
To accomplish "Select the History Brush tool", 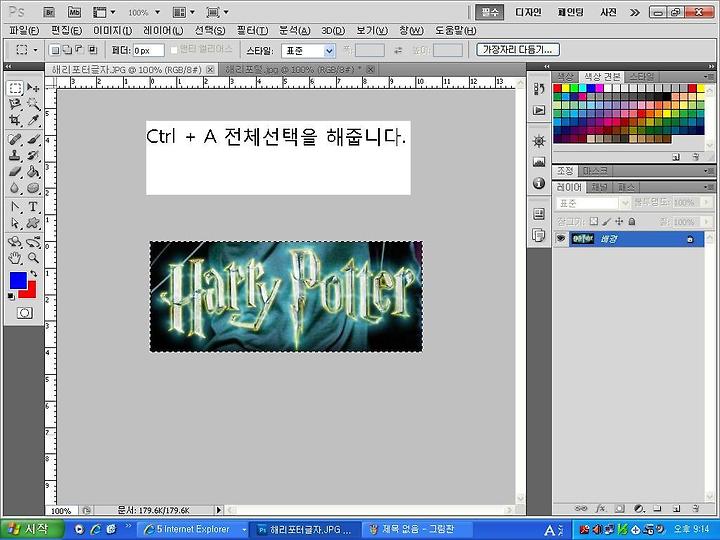I will coord(33,155).
